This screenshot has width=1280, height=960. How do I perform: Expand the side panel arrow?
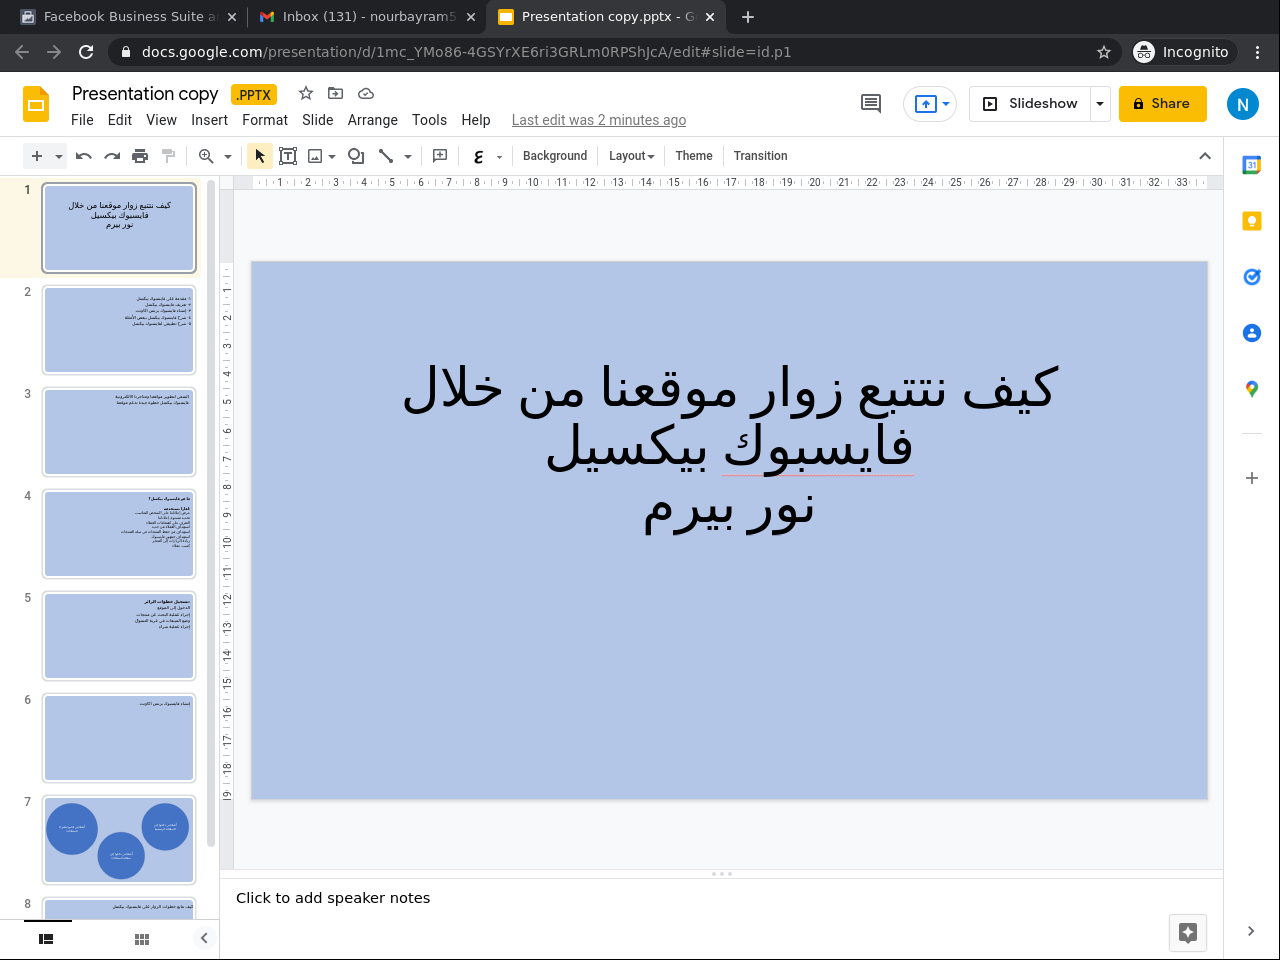click(x=1251, y=931)
